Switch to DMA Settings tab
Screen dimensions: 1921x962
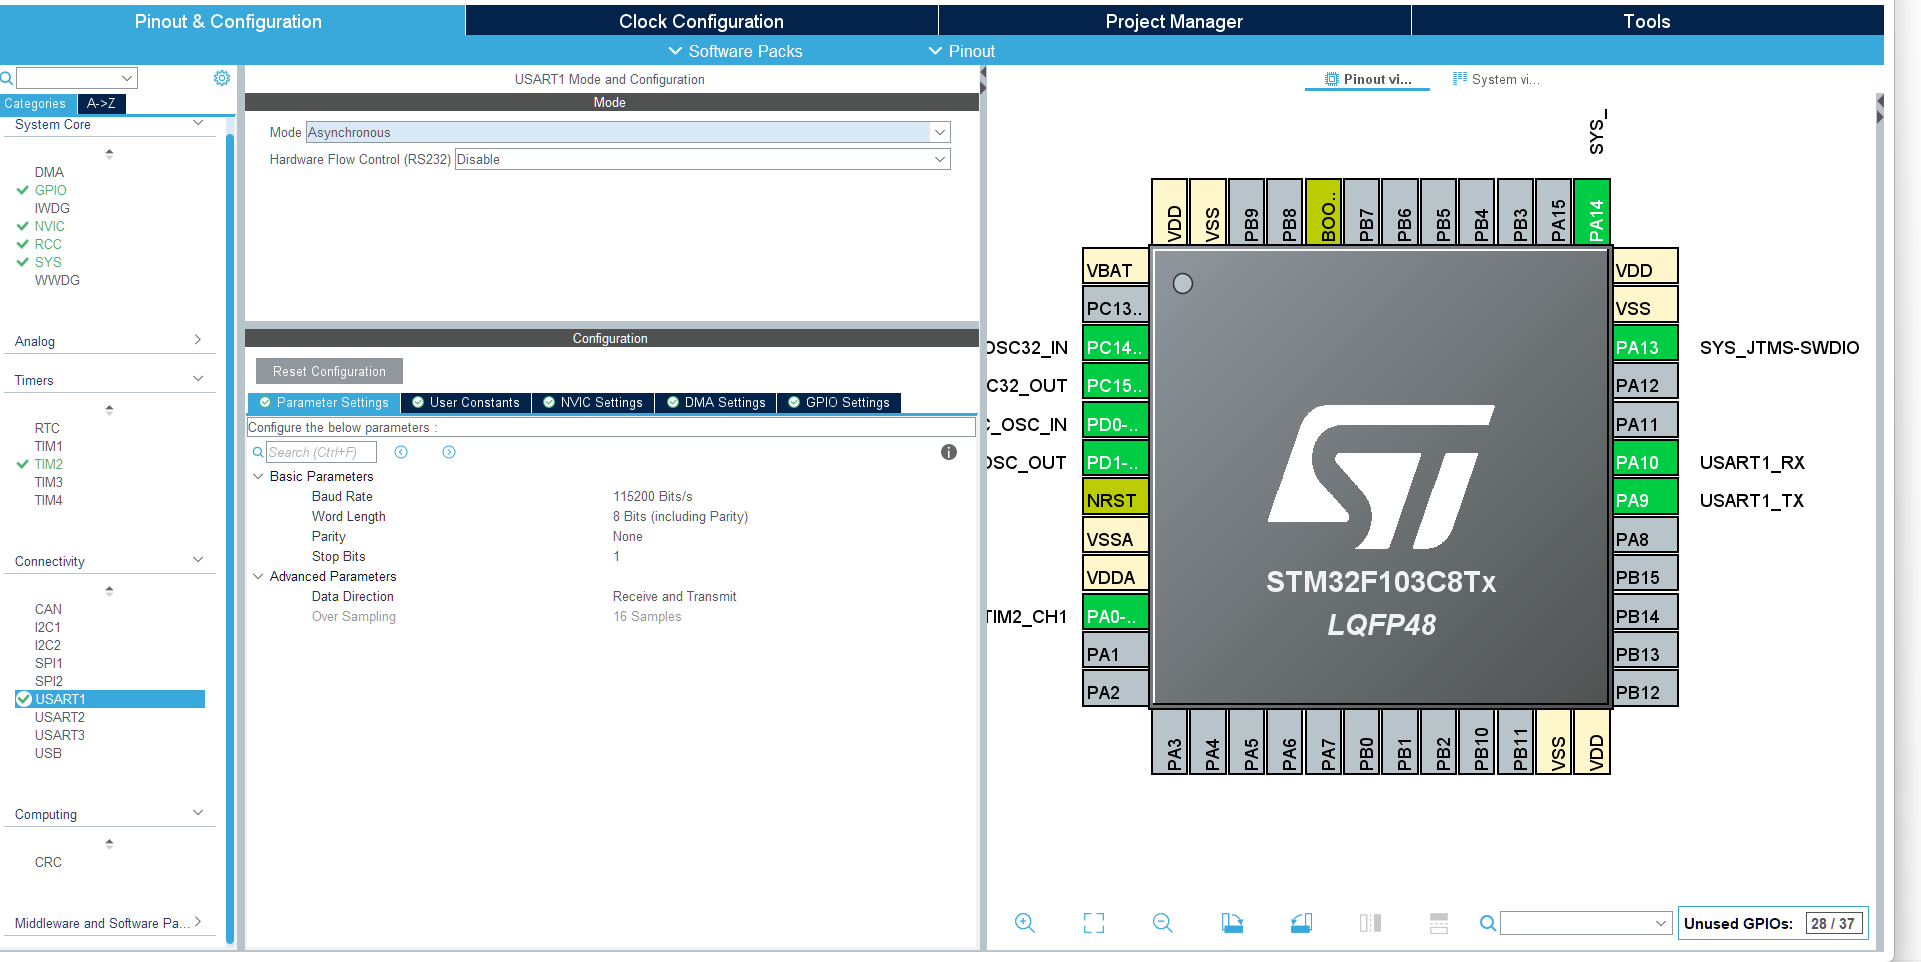pyautogui.click(x=716, y=402)
